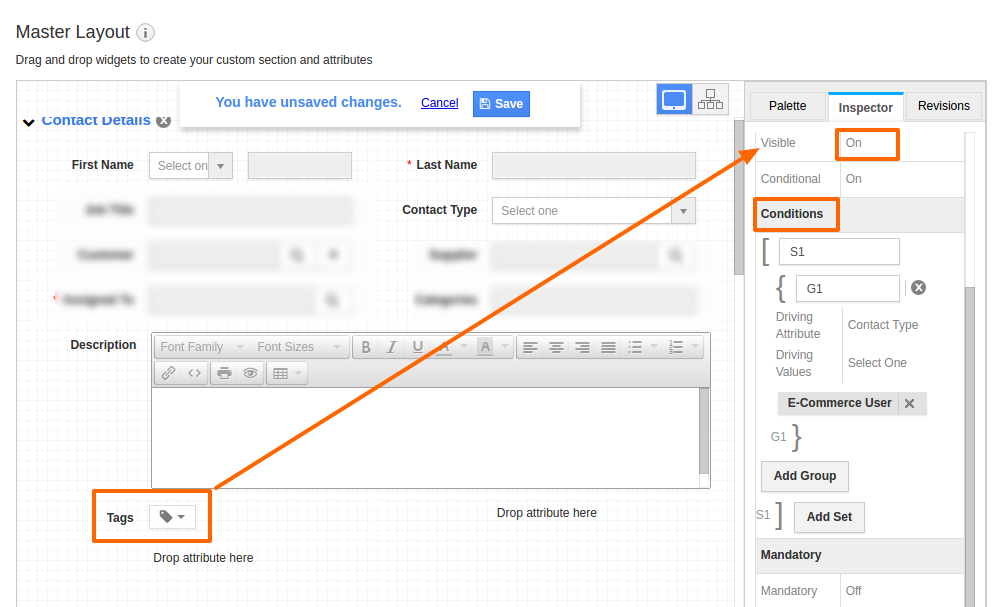
Task: Toggle the Conditional setting value
Action: click(854, 179)
